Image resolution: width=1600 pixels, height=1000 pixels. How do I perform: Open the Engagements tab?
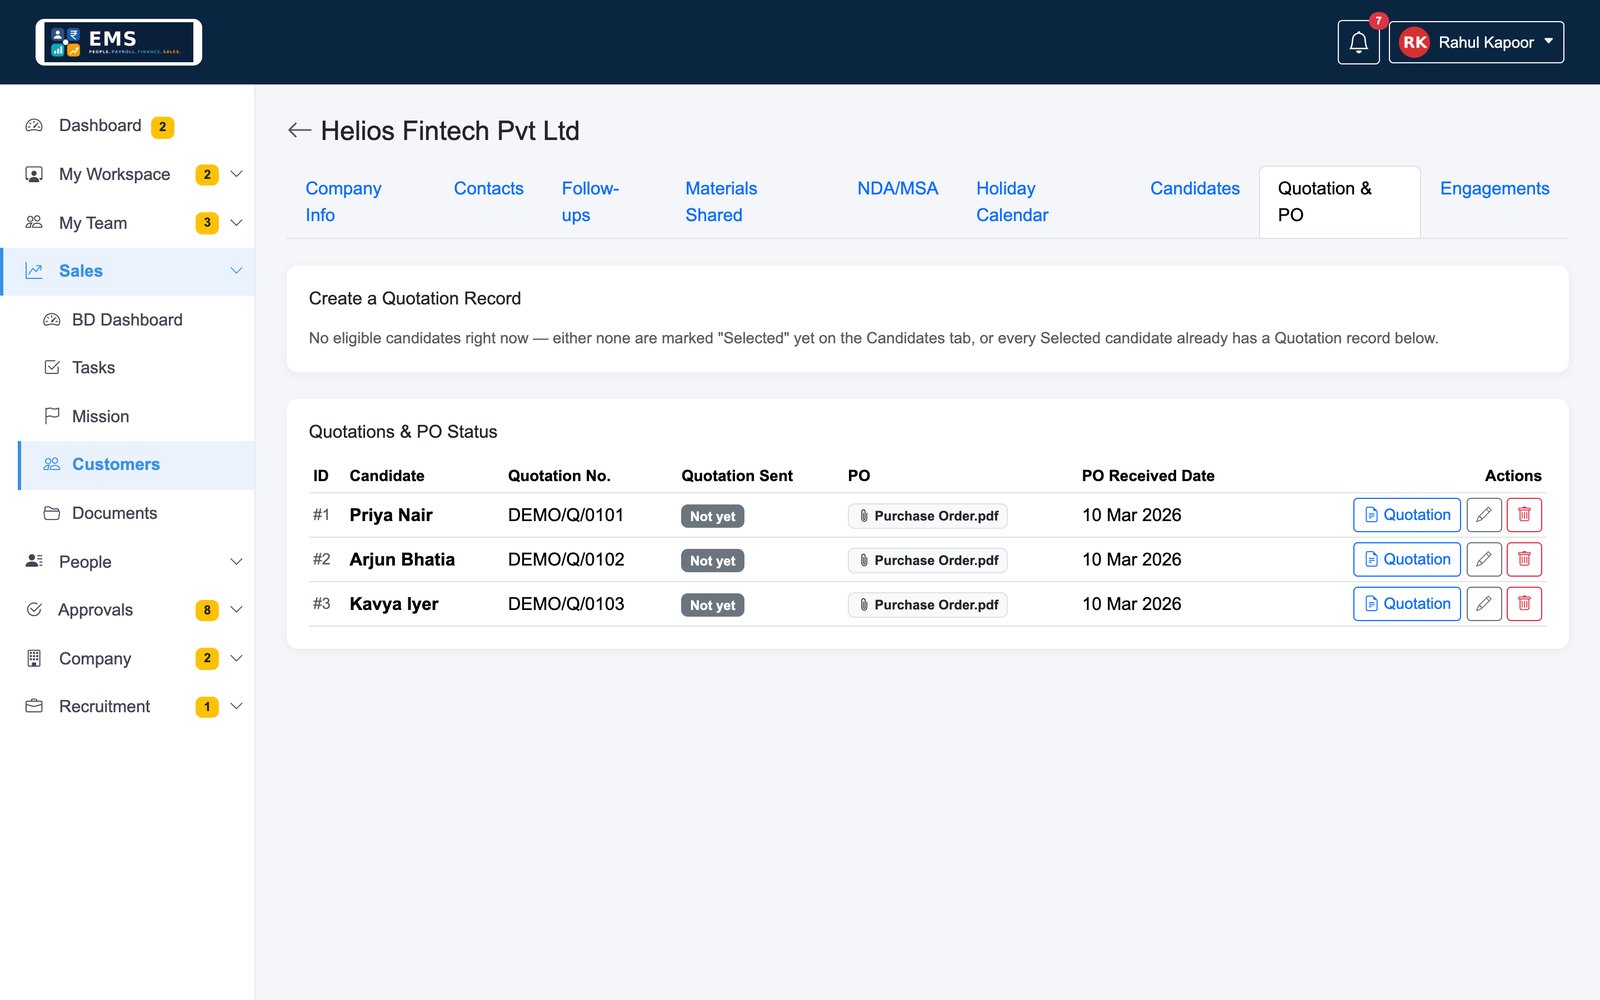coord(1495,189)
